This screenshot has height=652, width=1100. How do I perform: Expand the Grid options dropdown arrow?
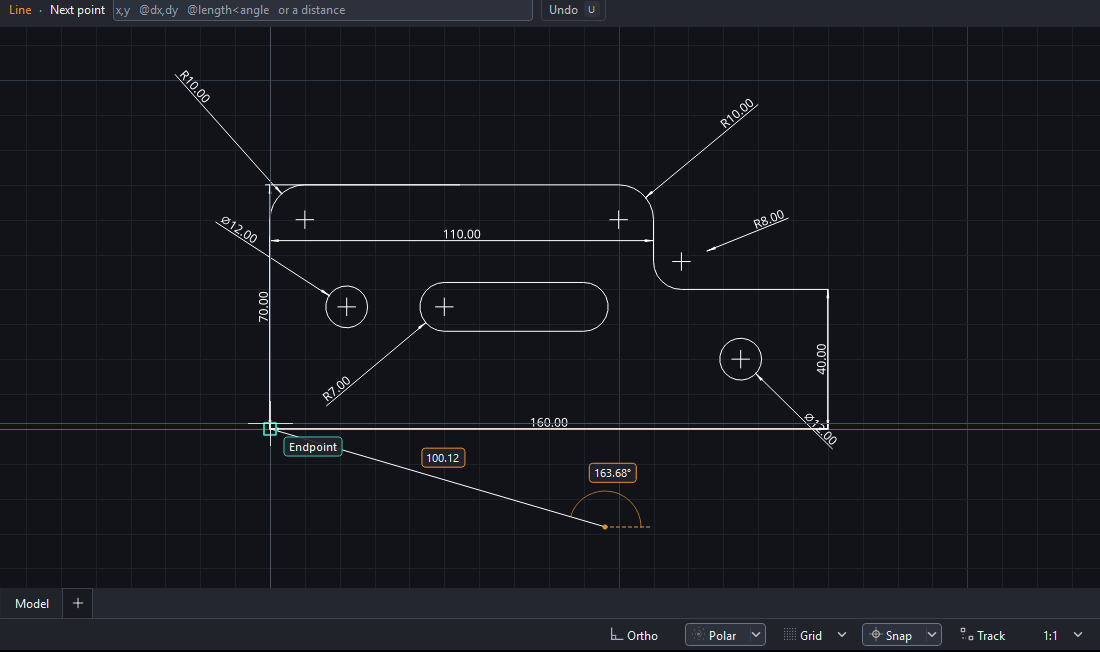[842, 635]
